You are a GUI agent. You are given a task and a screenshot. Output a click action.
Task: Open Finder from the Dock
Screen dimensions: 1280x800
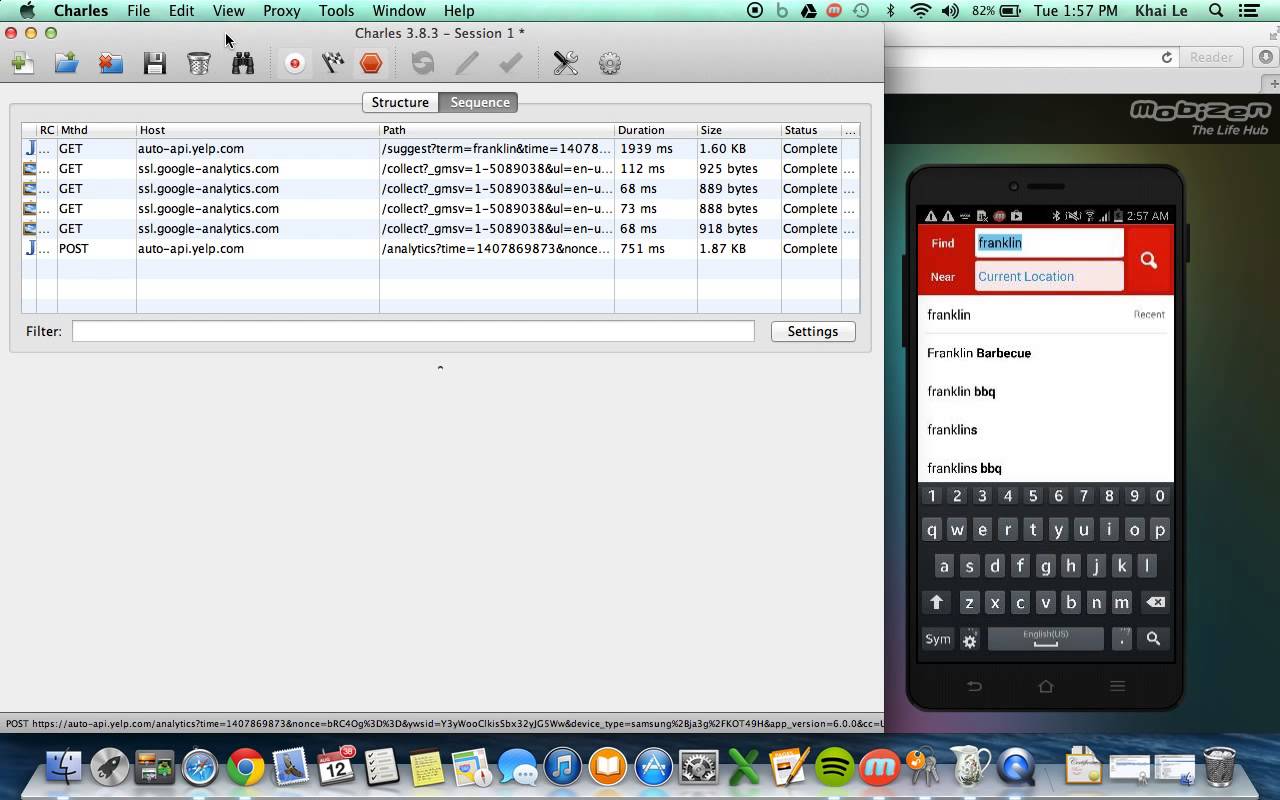(x=65, y=768)
